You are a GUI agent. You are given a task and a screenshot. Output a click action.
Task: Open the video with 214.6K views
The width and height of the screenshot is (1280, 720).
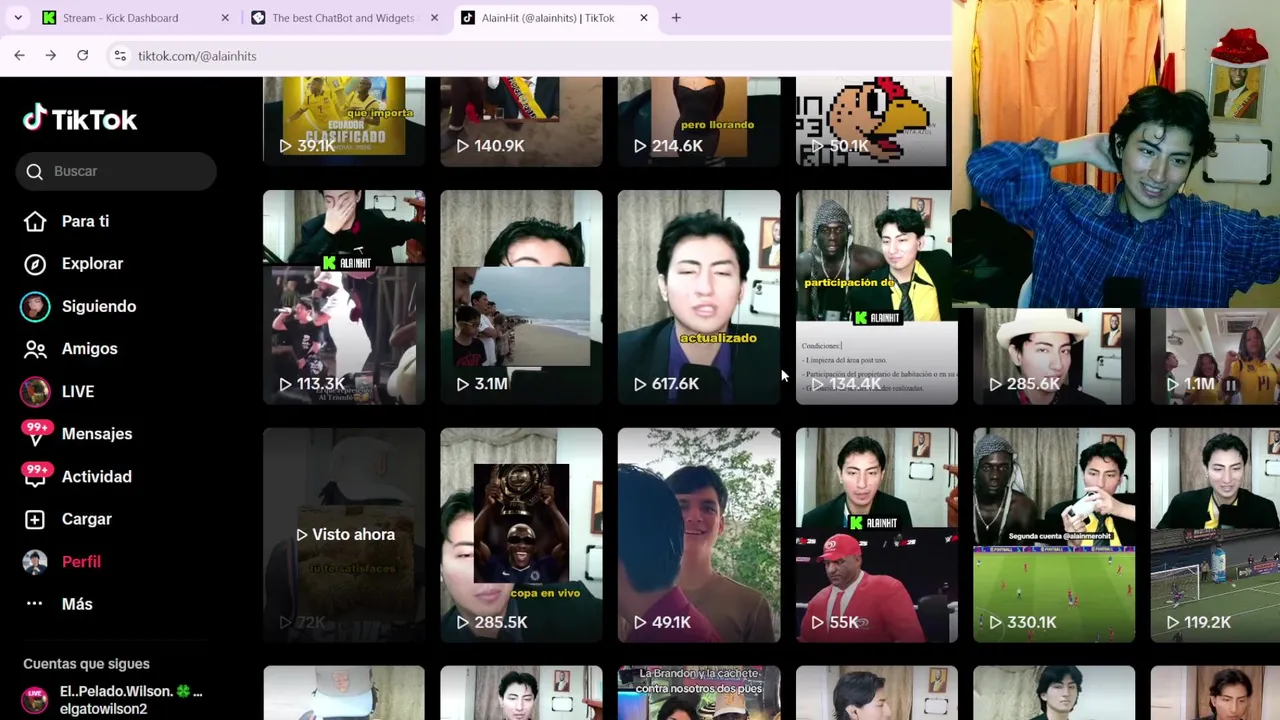pos(699,121)
